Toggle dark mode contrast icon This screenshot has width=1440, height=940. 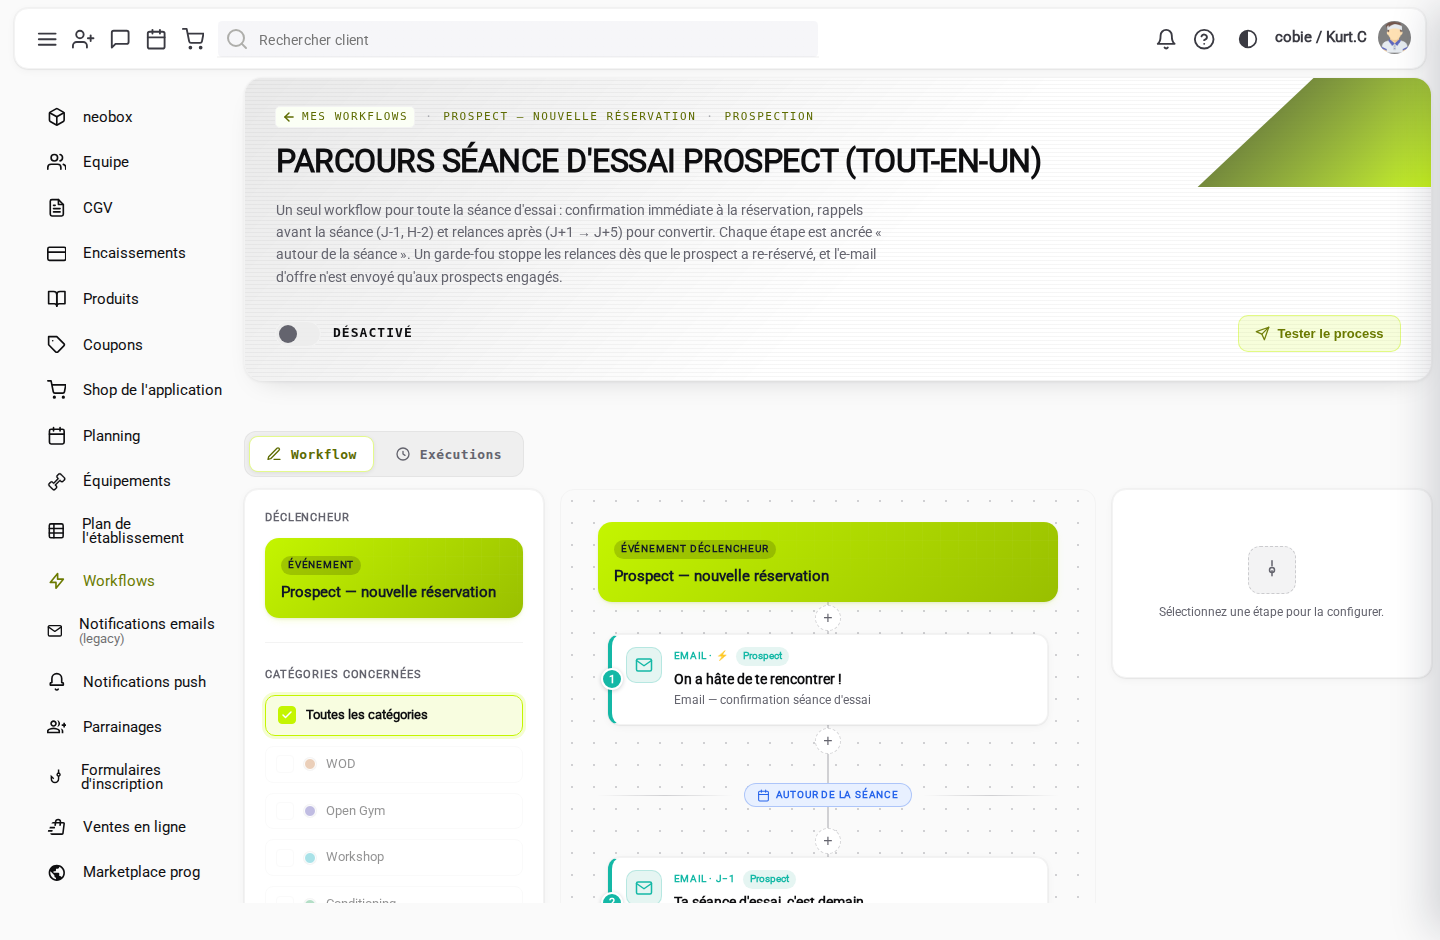pos(1247,39)
